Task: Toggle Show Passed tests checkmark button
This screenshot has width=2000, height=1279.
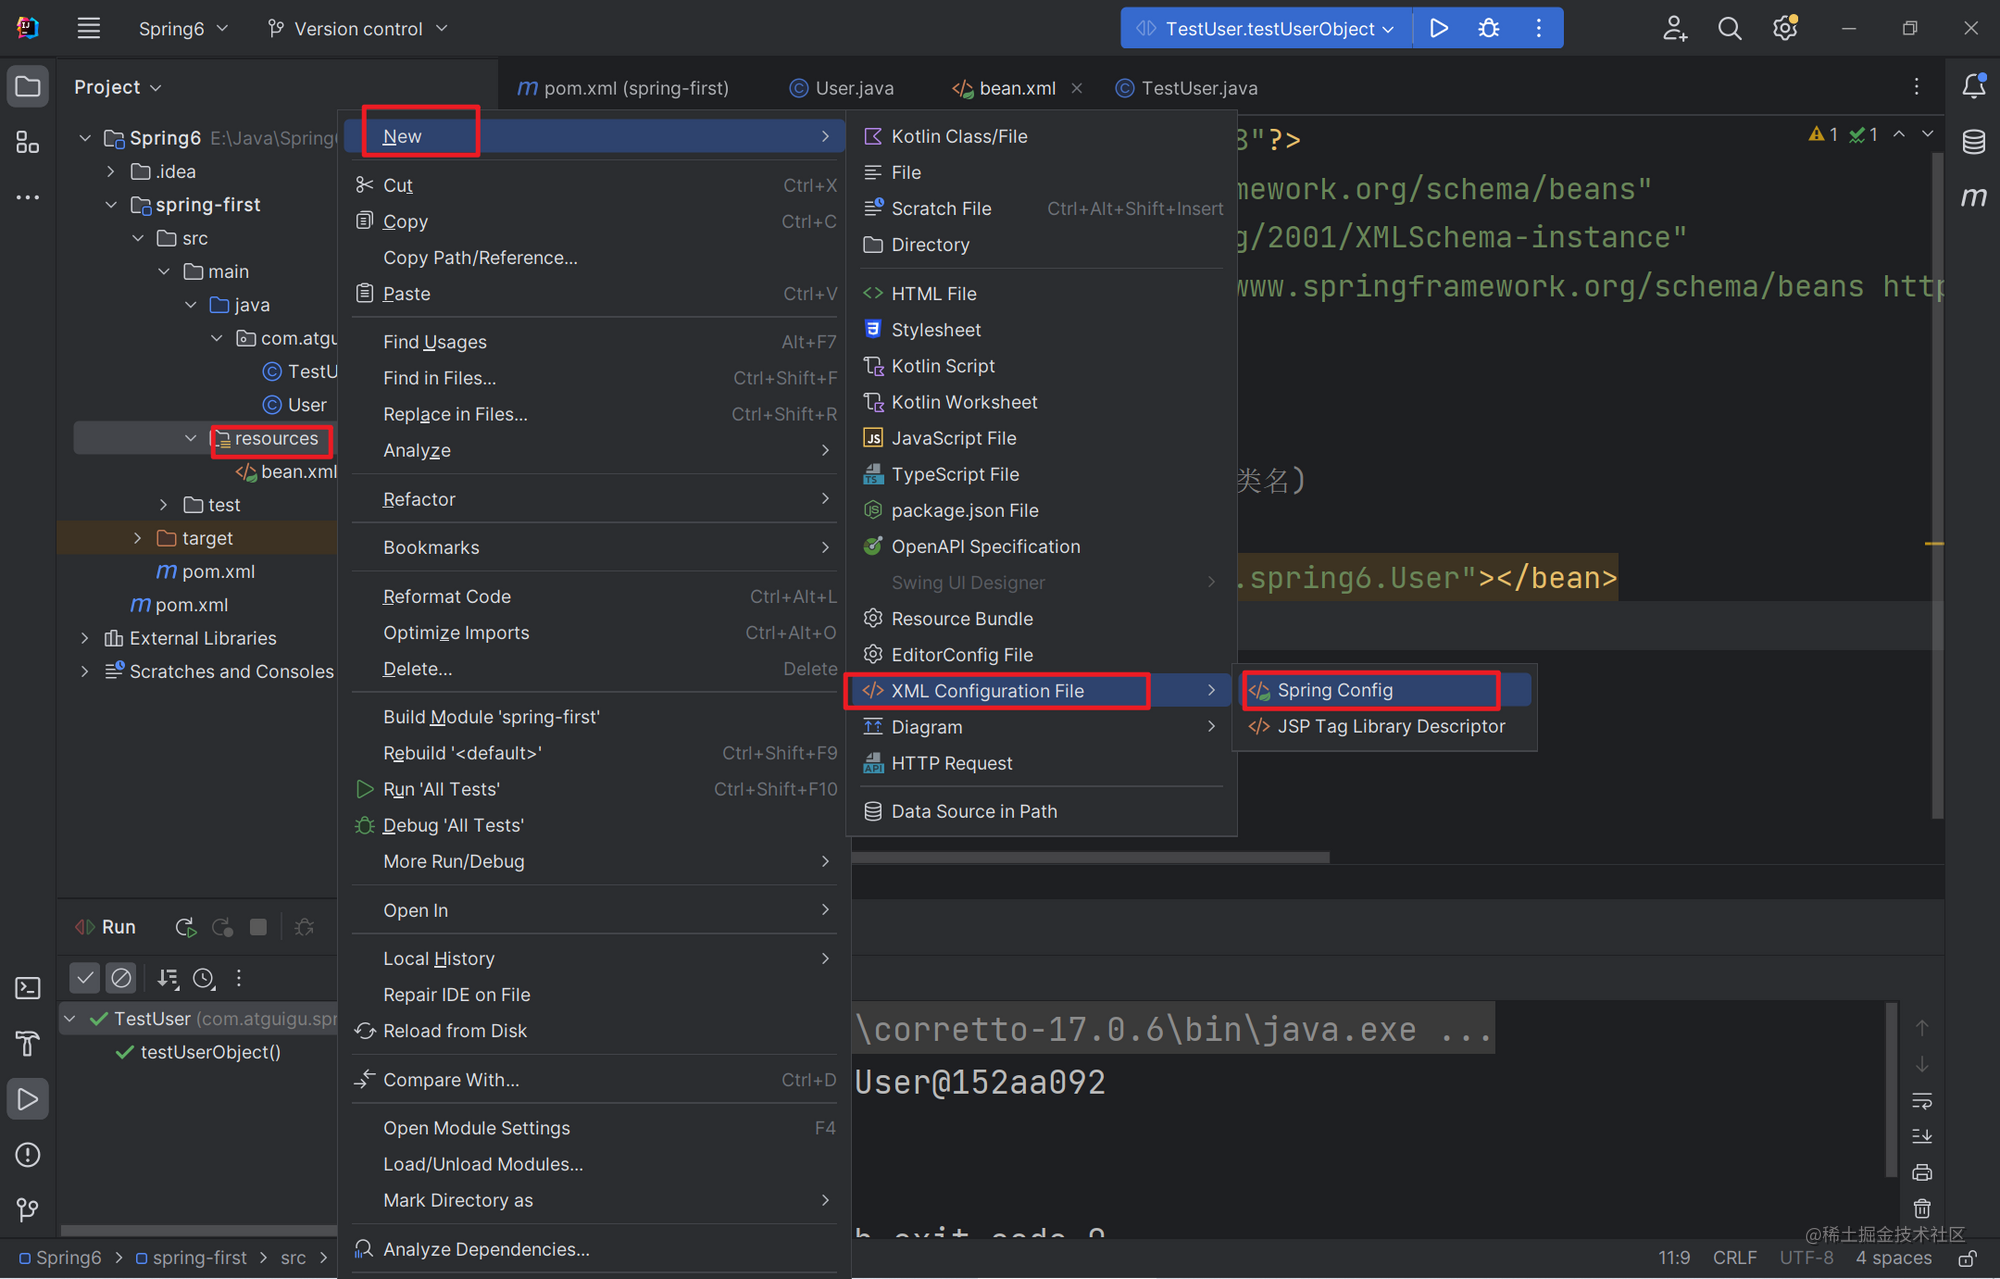Action: click(85, 978)
